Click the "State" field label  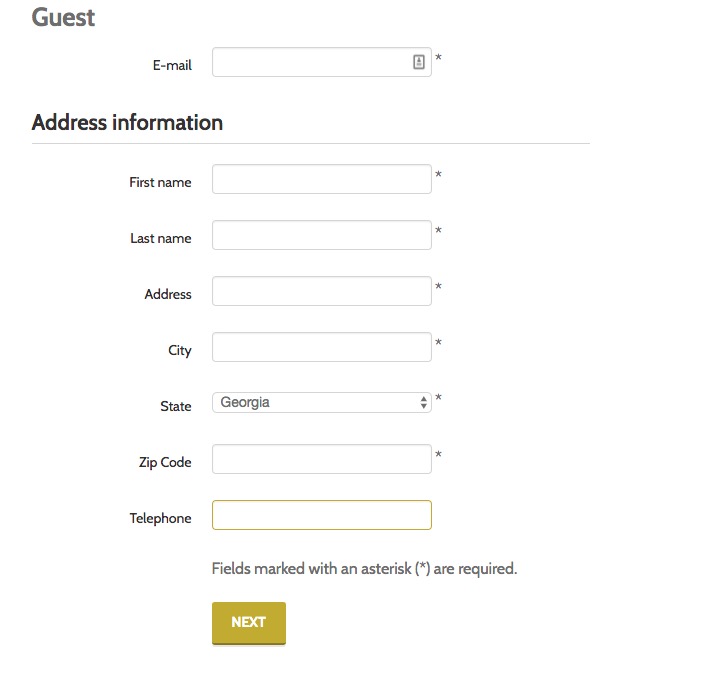tap(176, 407)
